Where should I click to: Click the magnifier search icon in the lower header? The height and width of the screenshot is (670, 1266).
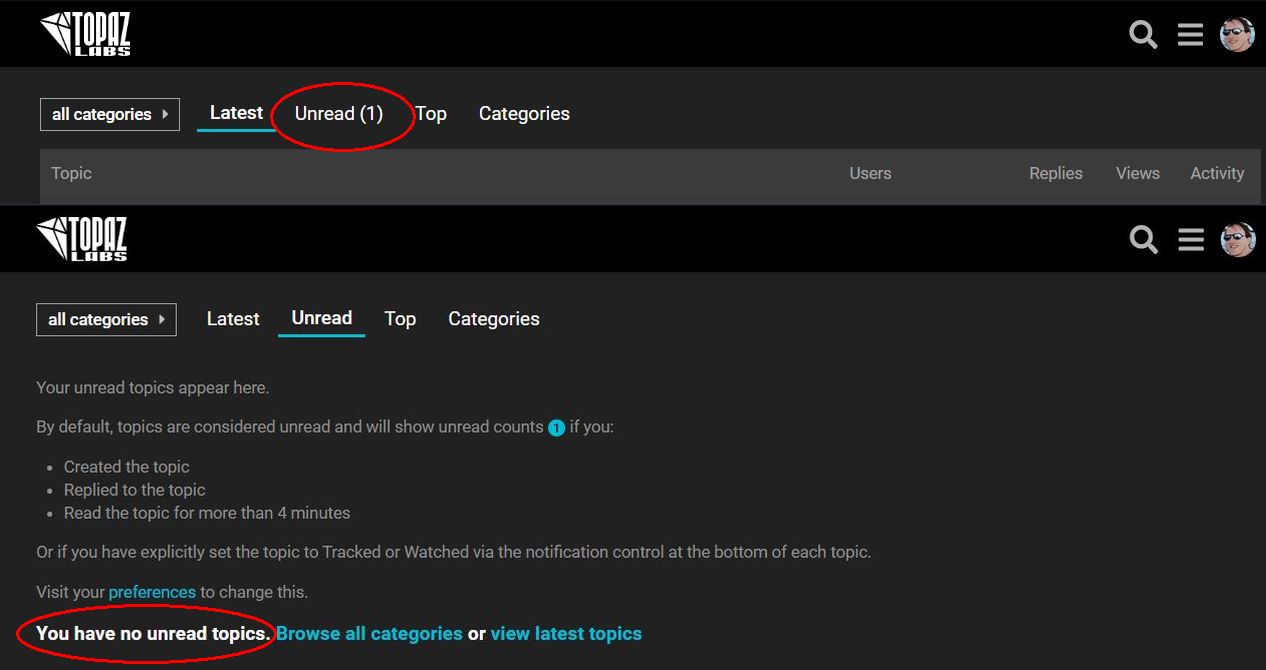pos(1143,240)
